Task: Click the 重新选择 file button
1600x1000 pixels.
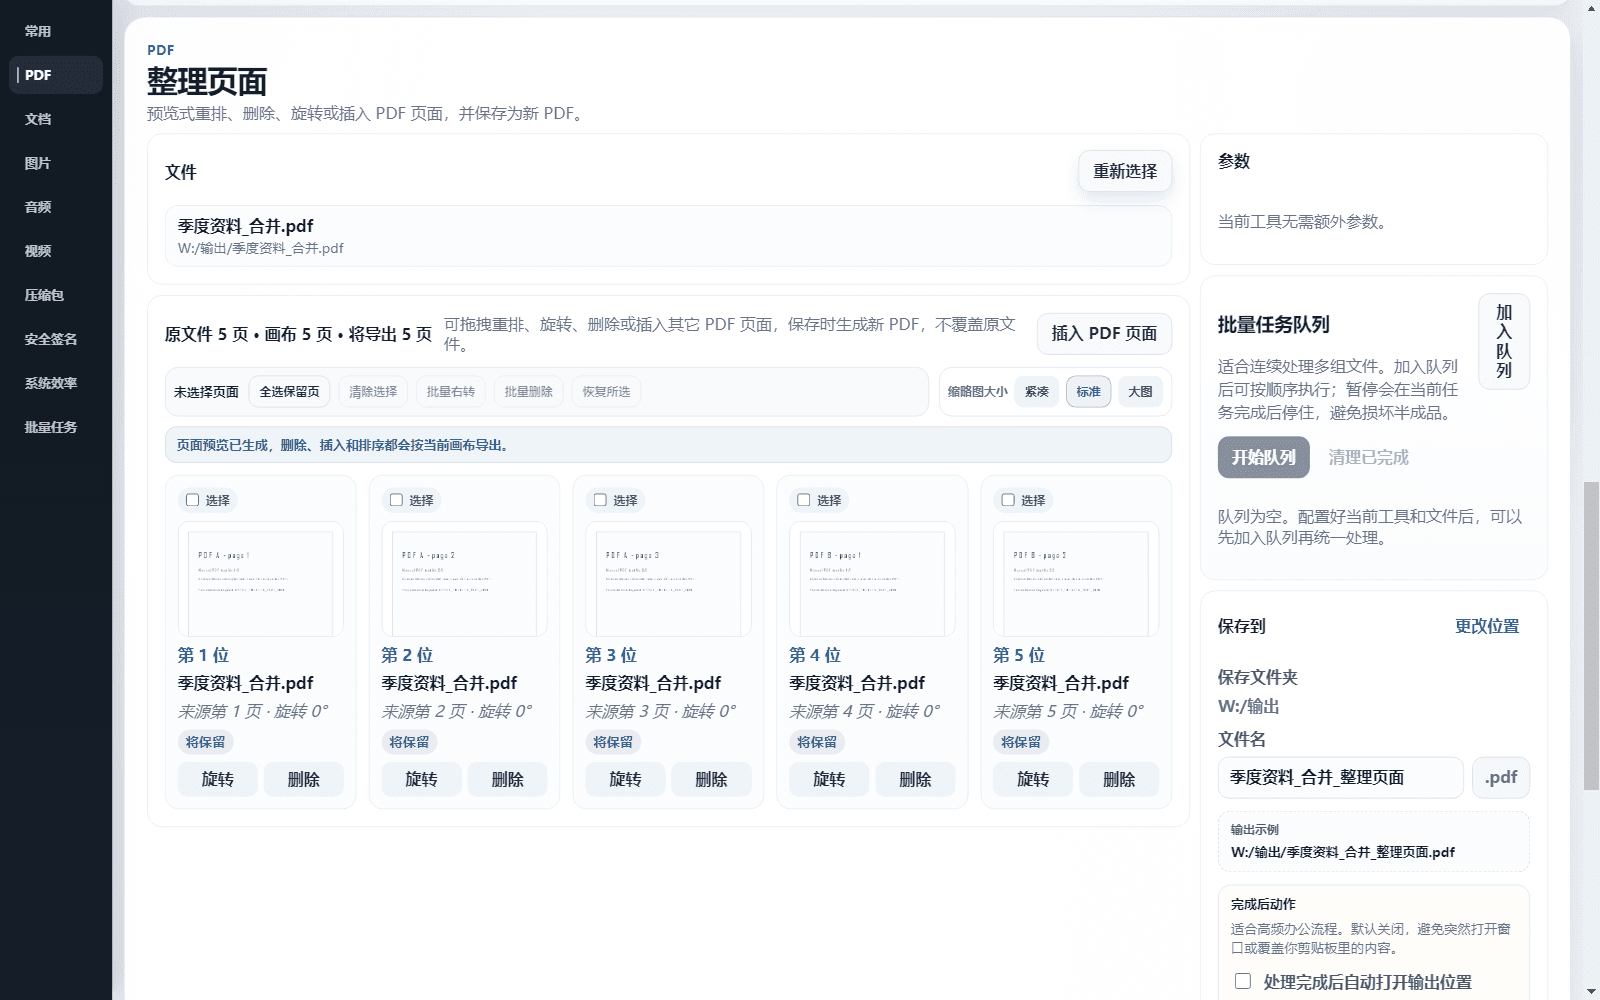Action: click(x=1125, y=171)
